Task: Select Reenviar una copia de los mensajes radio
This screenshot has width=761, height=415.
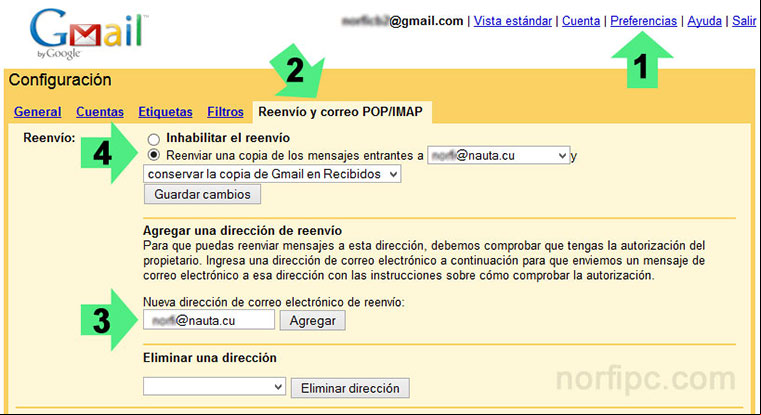Action: tap(154, 155)
